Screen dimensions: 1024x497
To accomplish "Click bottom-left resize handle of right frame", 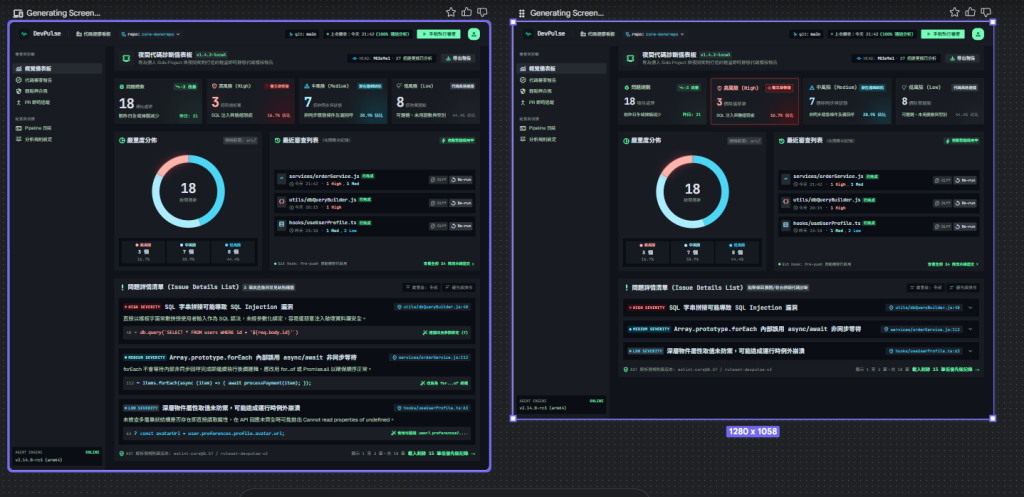I will pos(513,419).
